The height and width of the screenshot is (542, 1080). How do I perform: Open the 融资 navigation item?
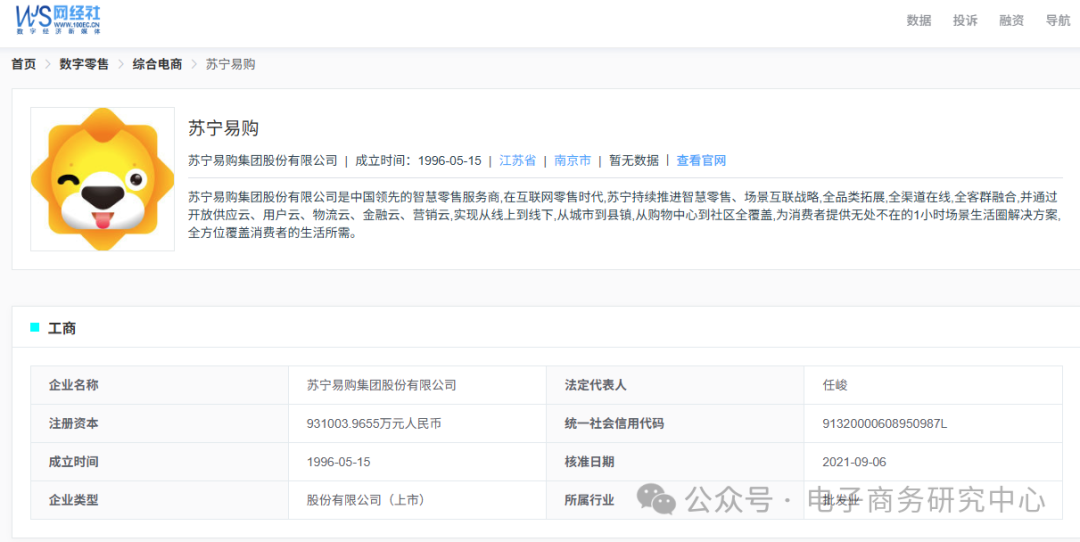pos(1011,21)
